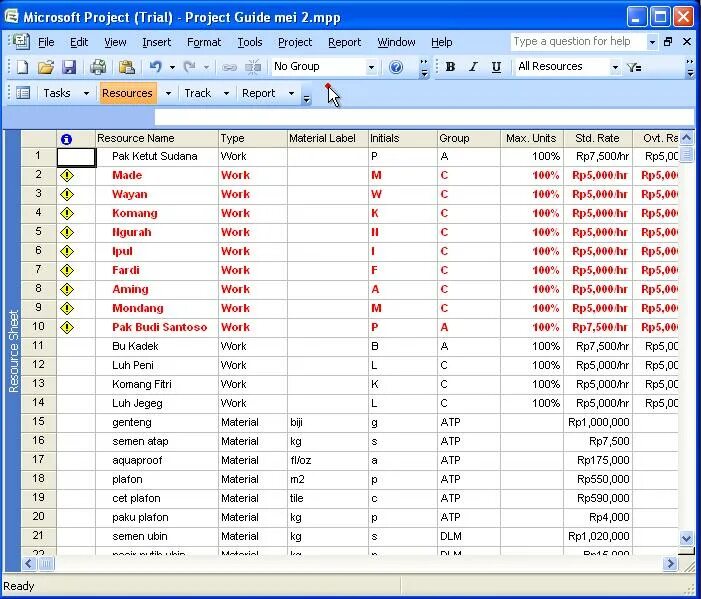Click the Redo arrow icon
This screenshot has height=599, width=701.
click(x=190, y=67)
